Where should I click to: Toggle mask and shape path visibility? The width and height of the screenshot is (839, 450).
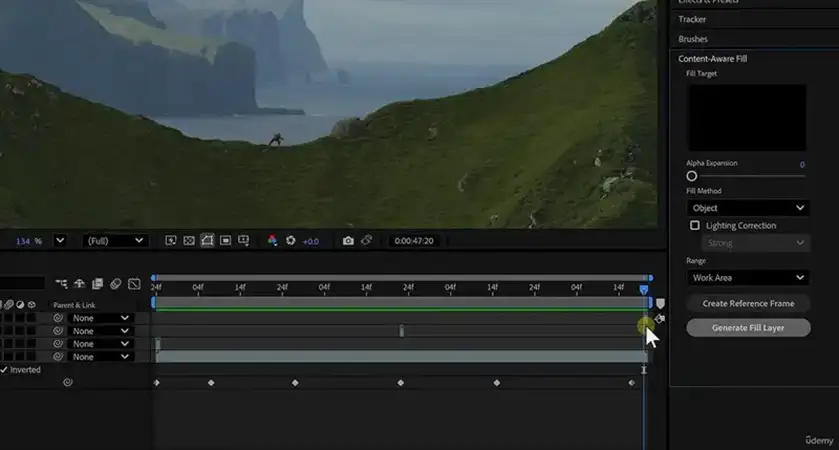tap(207, 241)
